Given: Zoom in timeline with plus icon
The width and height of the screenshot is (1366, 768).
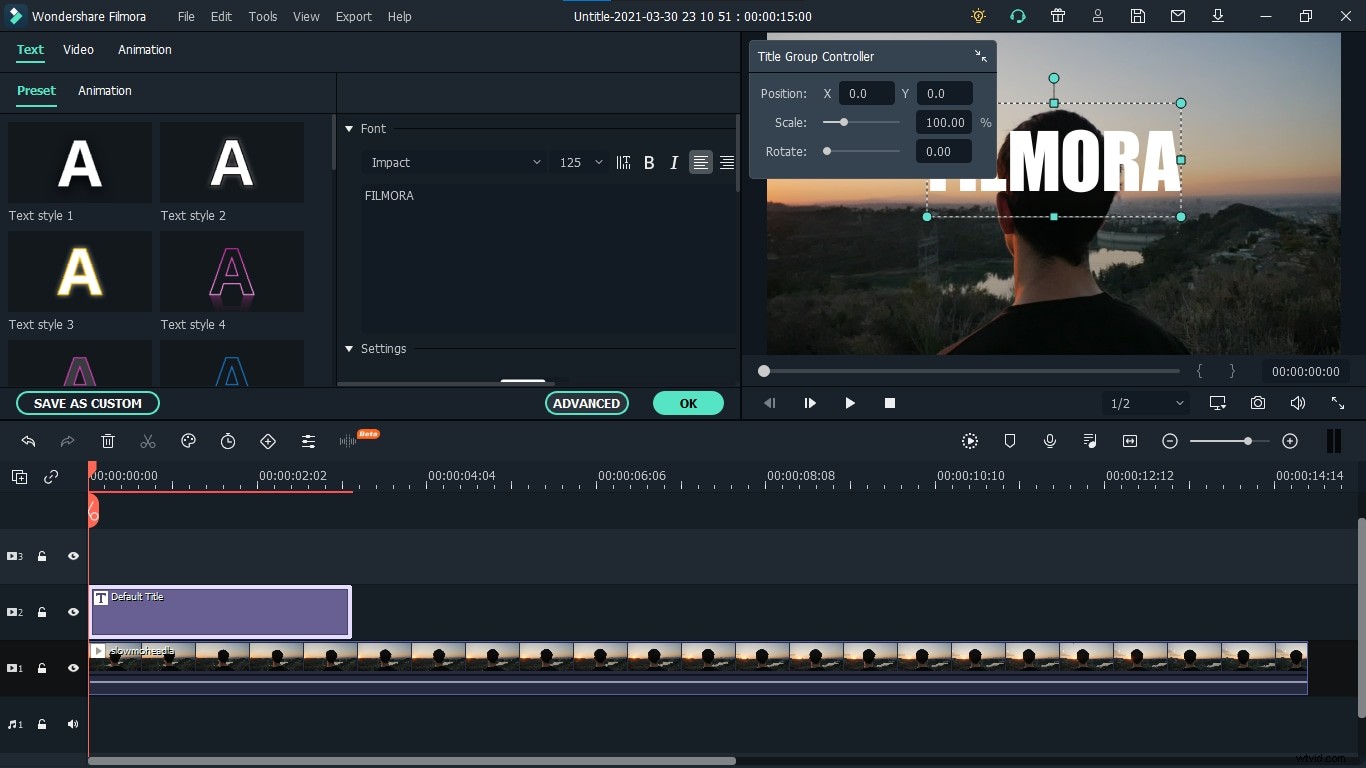Looking at the screenshot, I should click(1290, 441).
